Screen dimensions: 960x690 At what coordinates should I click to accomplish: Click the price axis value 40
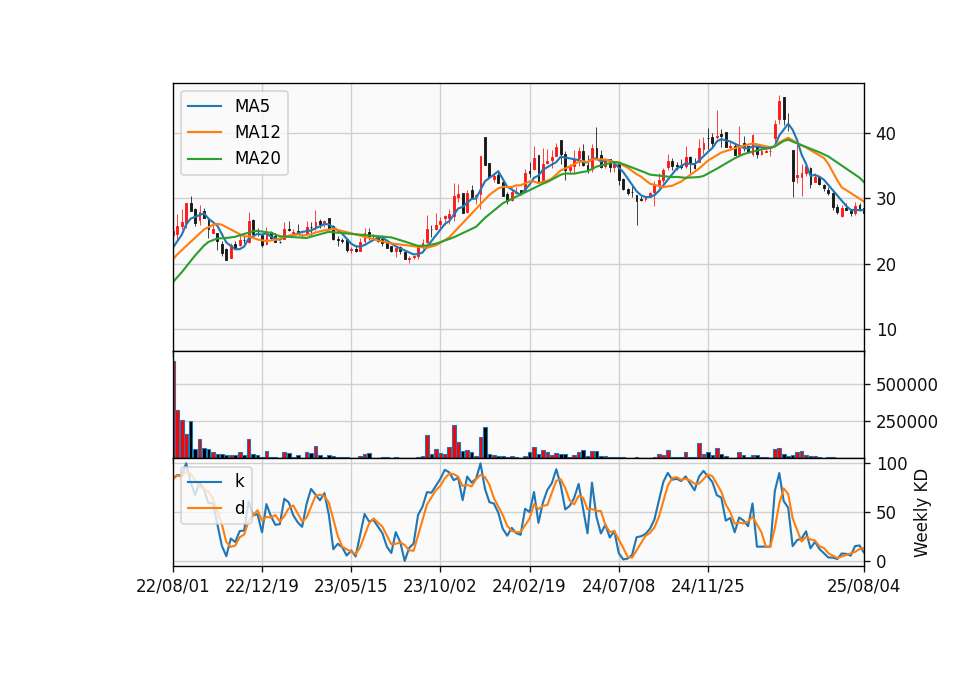886,133
